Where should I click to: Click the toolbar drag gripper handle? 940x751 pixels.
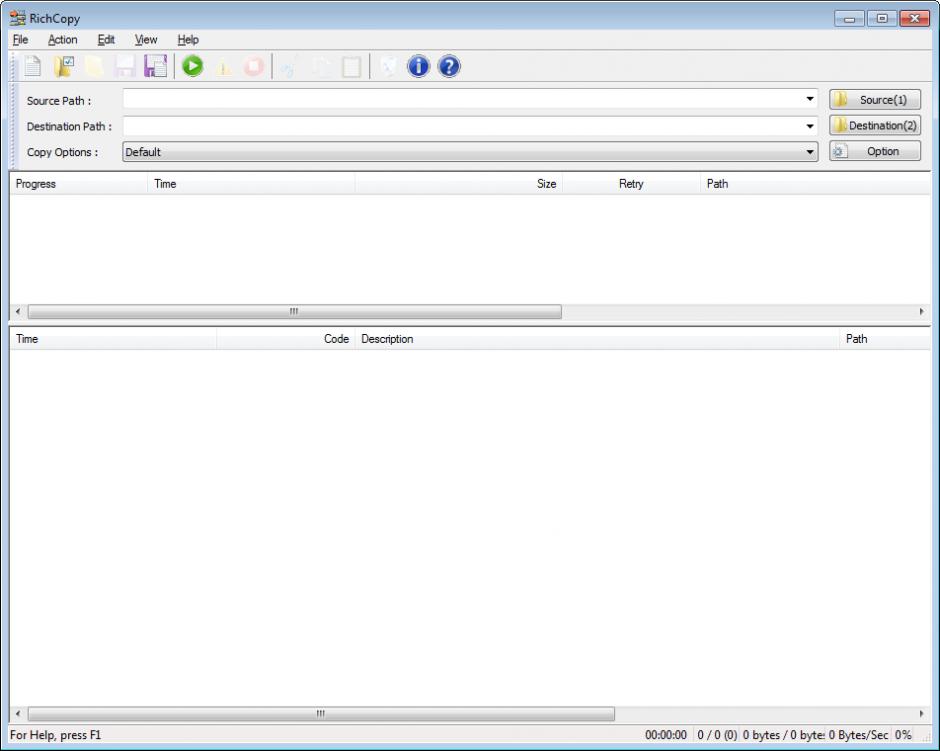(14, 67)
